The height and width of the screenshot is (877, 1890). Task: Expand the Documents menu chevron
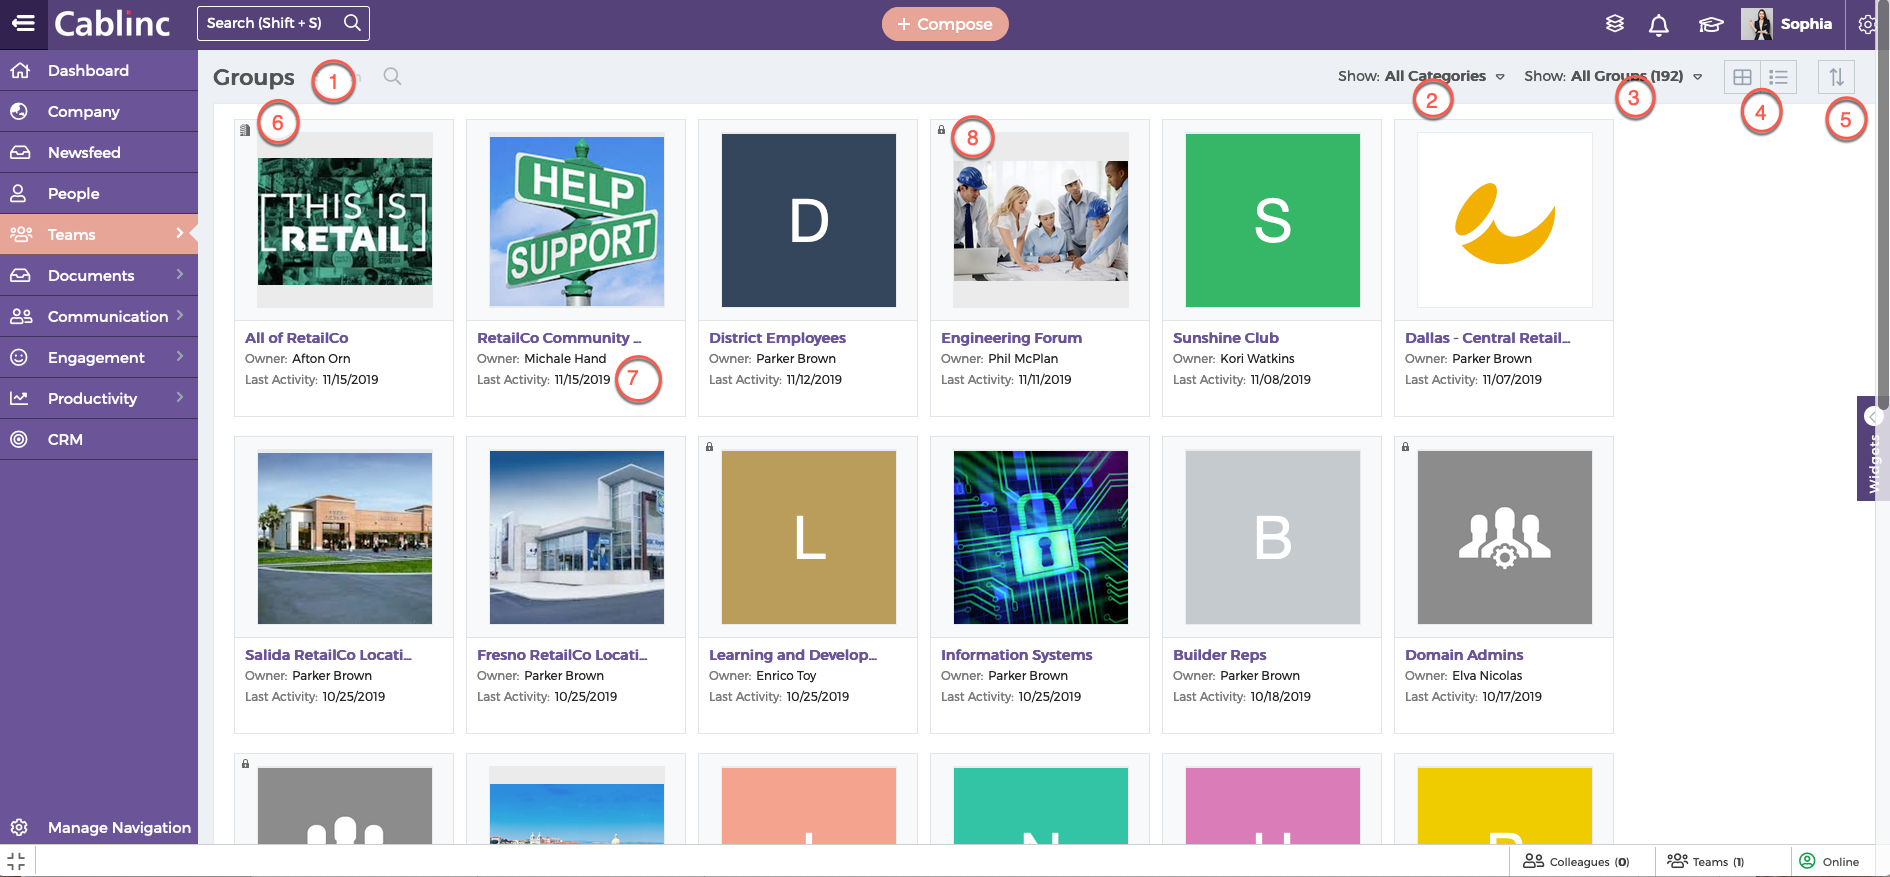[180, 274]
